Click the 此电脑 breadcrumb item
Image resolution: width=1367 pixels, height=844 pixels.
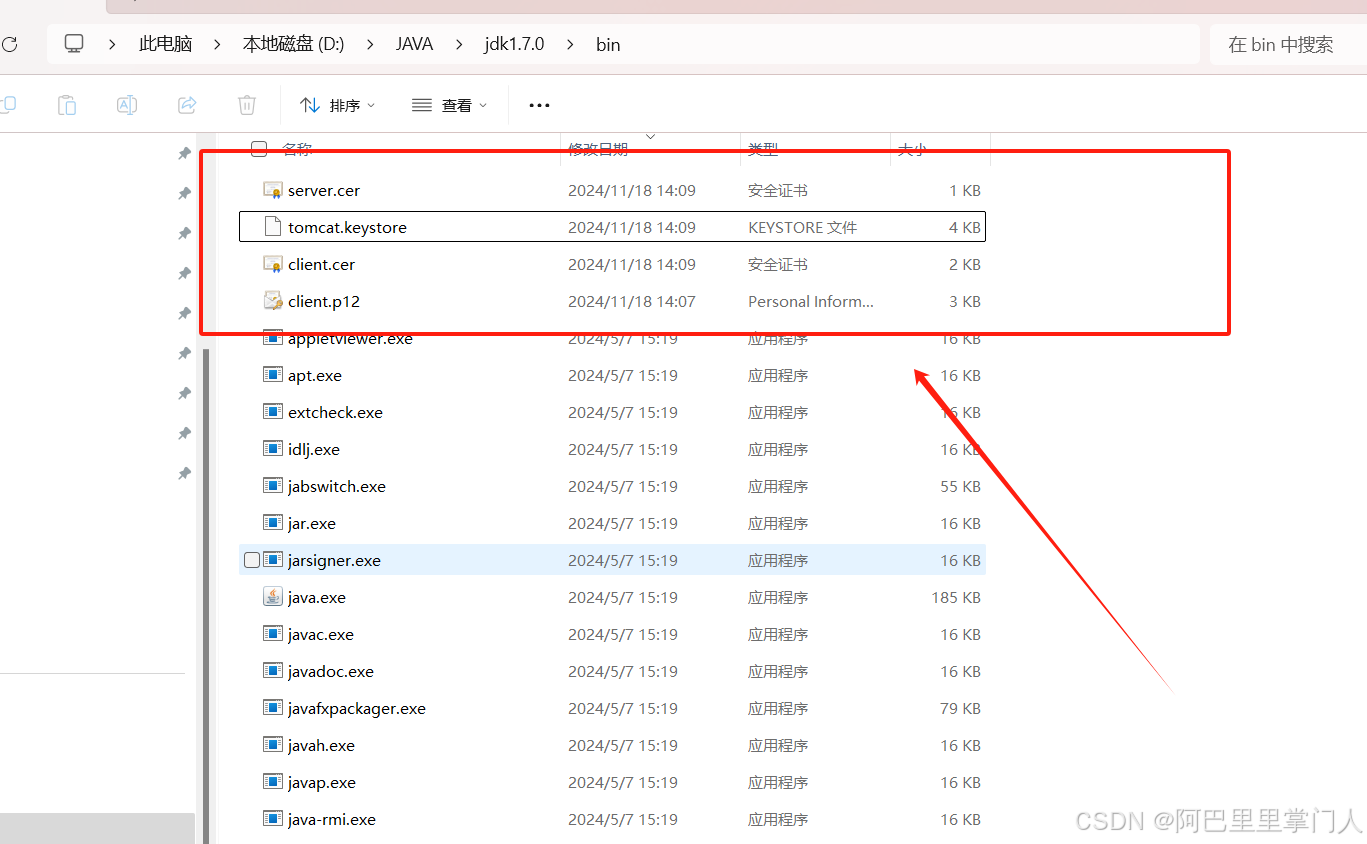[x=165, y=44]
